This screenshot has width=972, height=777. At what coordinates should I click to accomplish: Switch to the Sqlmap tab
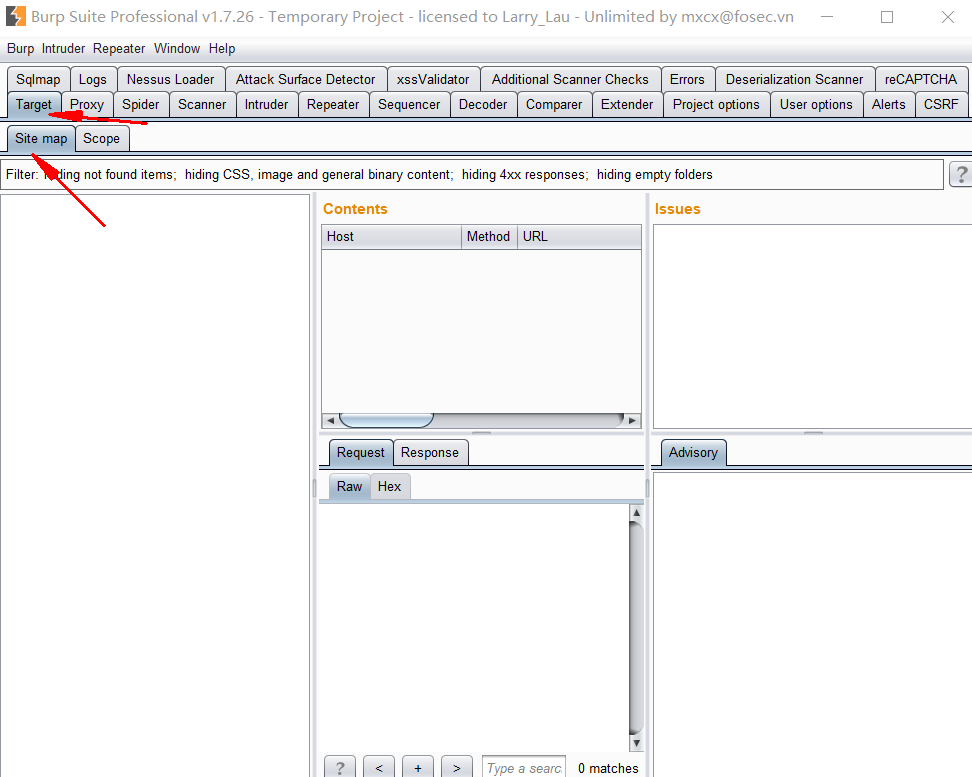coord(38,79)
